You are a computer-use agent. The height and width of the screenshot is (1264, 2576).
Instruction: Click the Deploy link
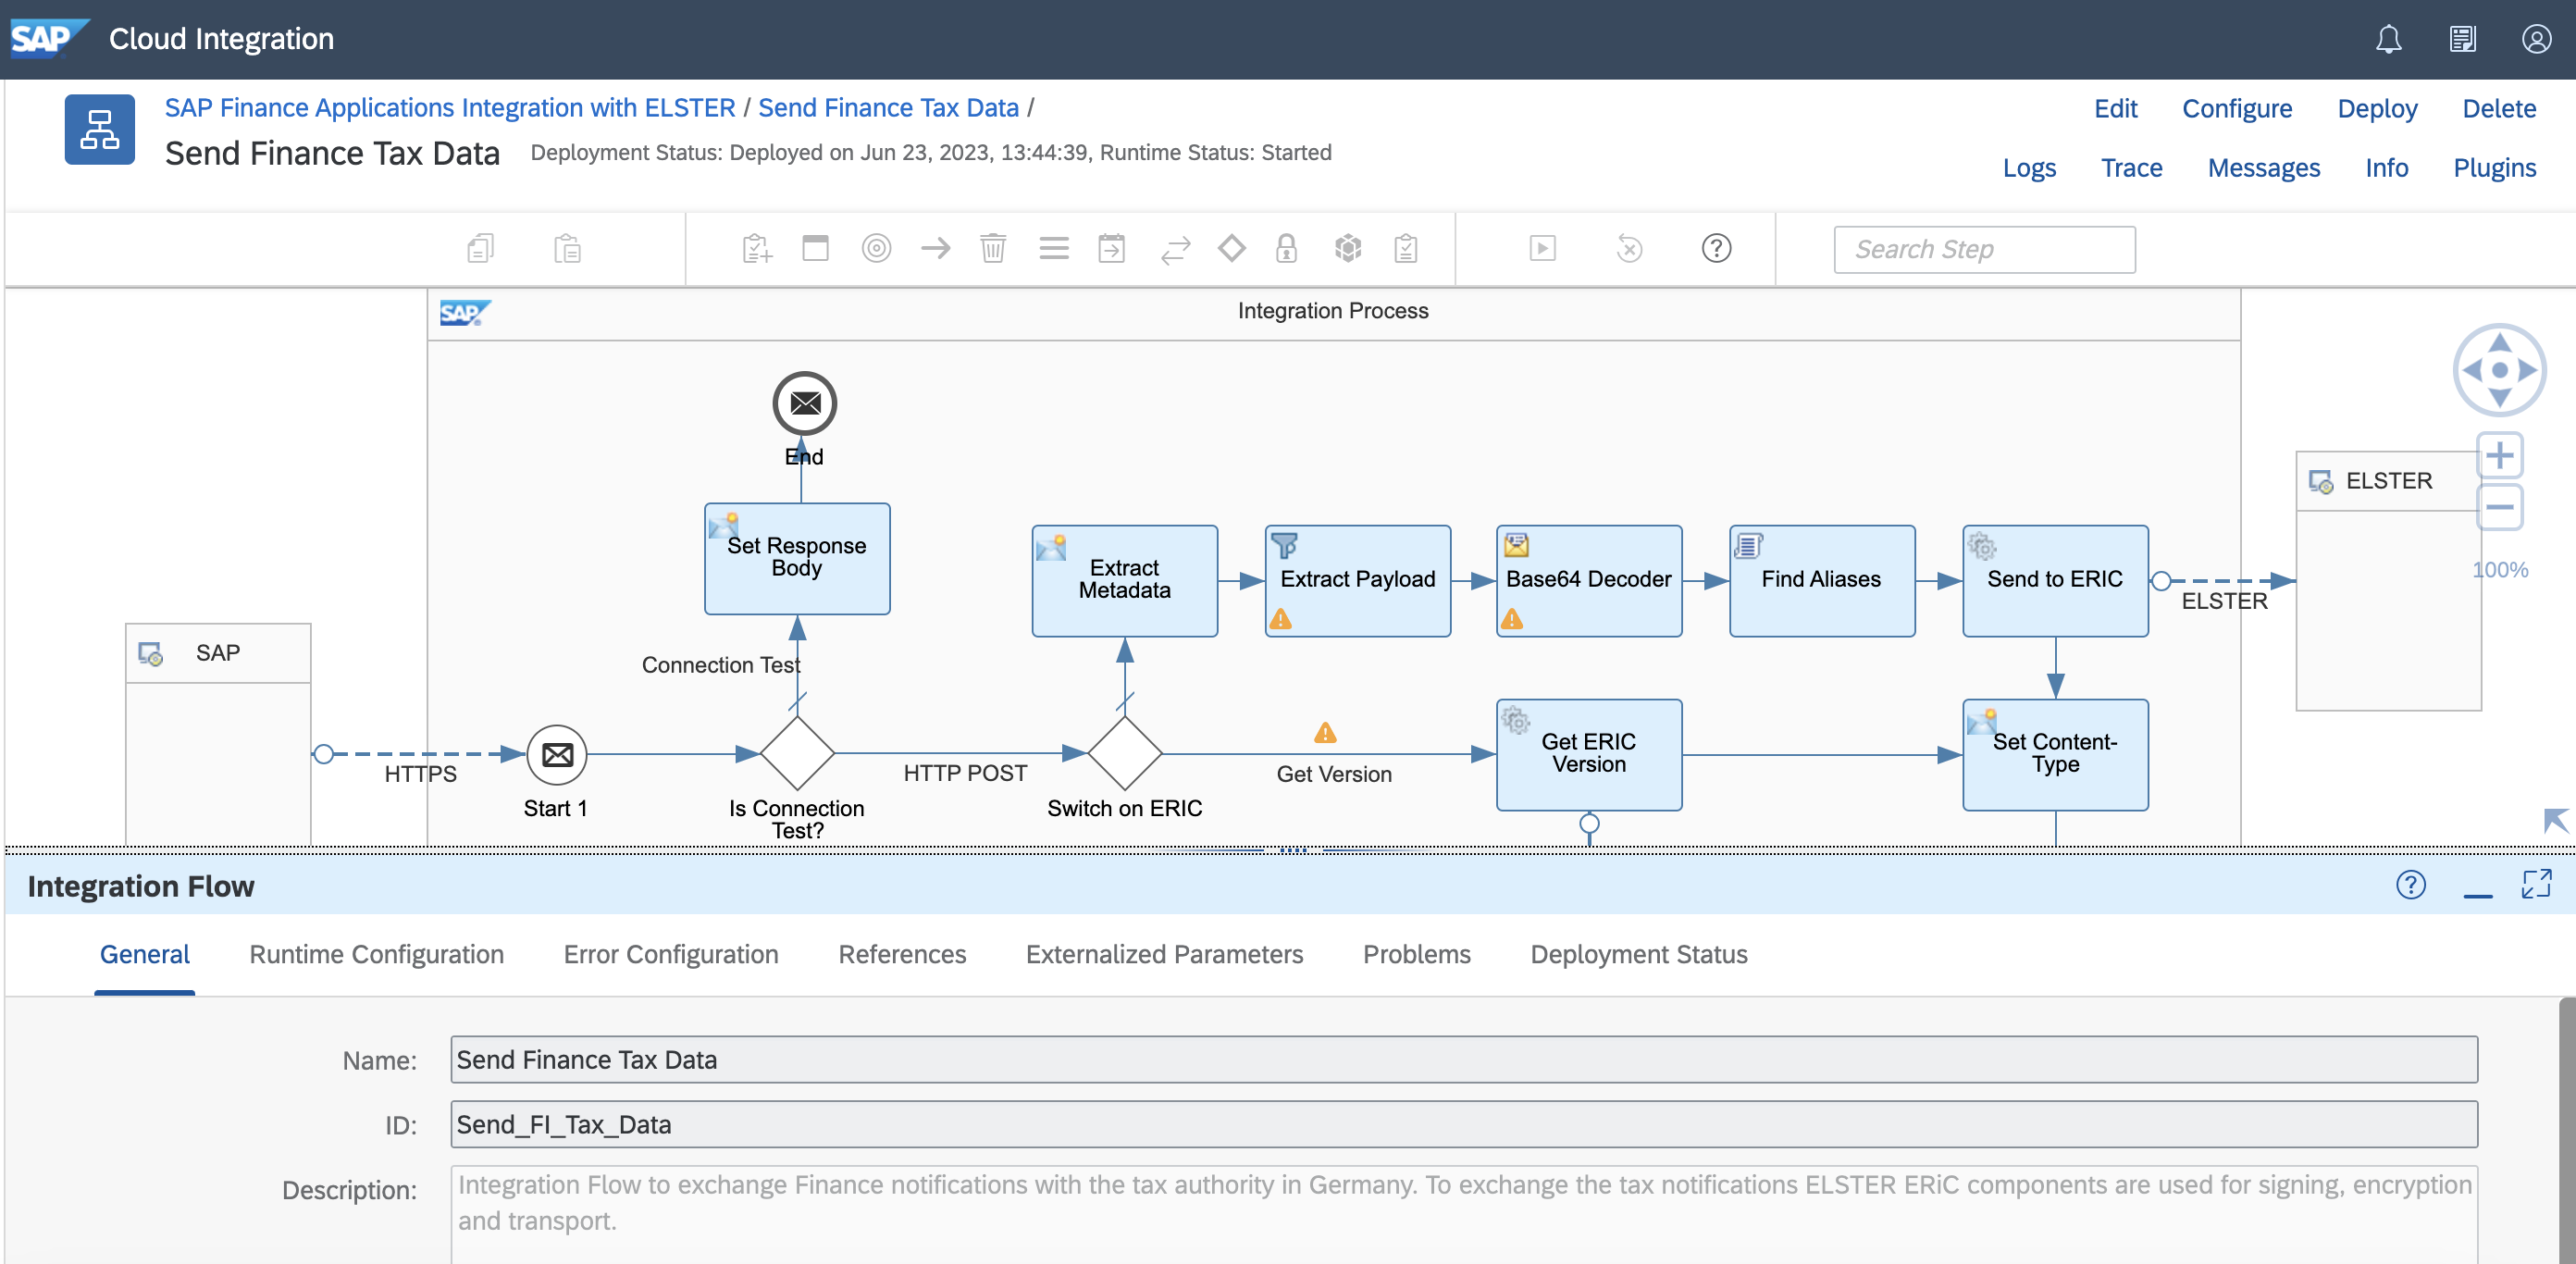[x=2376, y=108]
